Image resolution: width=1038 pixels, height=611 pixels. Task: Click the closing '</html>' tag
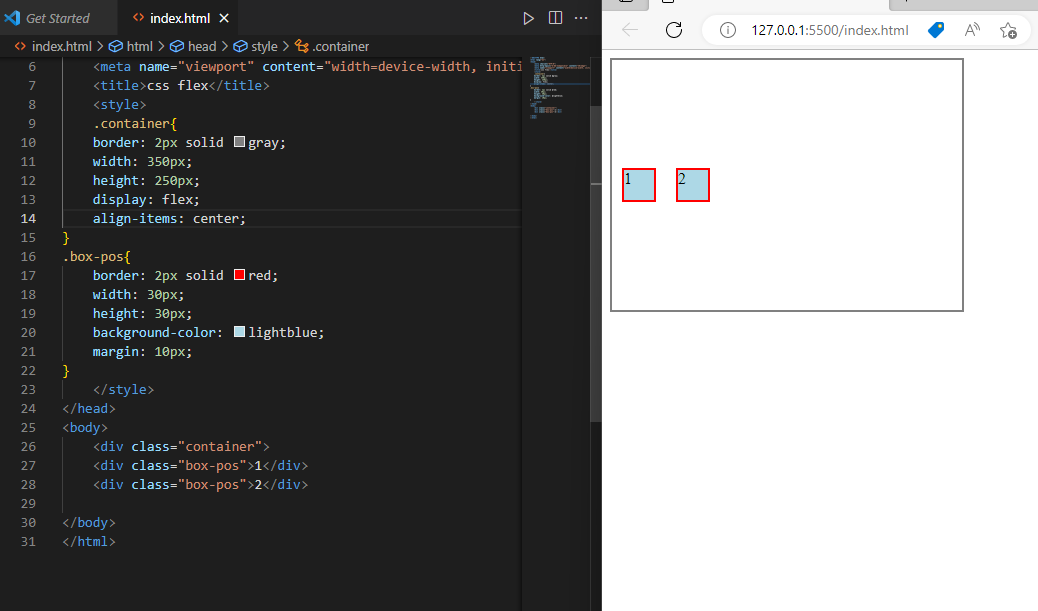(x=89, y=541)
